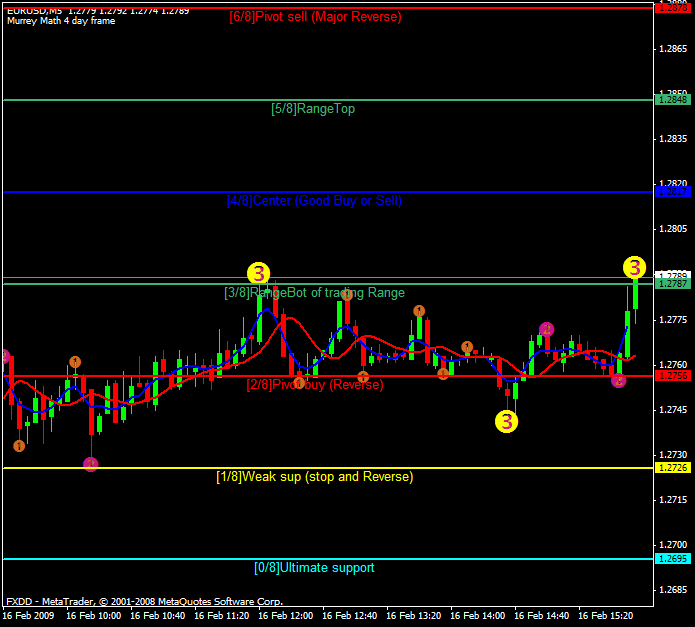Screen dimensions: 695x627
Task: Click the [1/8]Weak sup (stop and Reverse) label
Action: (315, 476)
